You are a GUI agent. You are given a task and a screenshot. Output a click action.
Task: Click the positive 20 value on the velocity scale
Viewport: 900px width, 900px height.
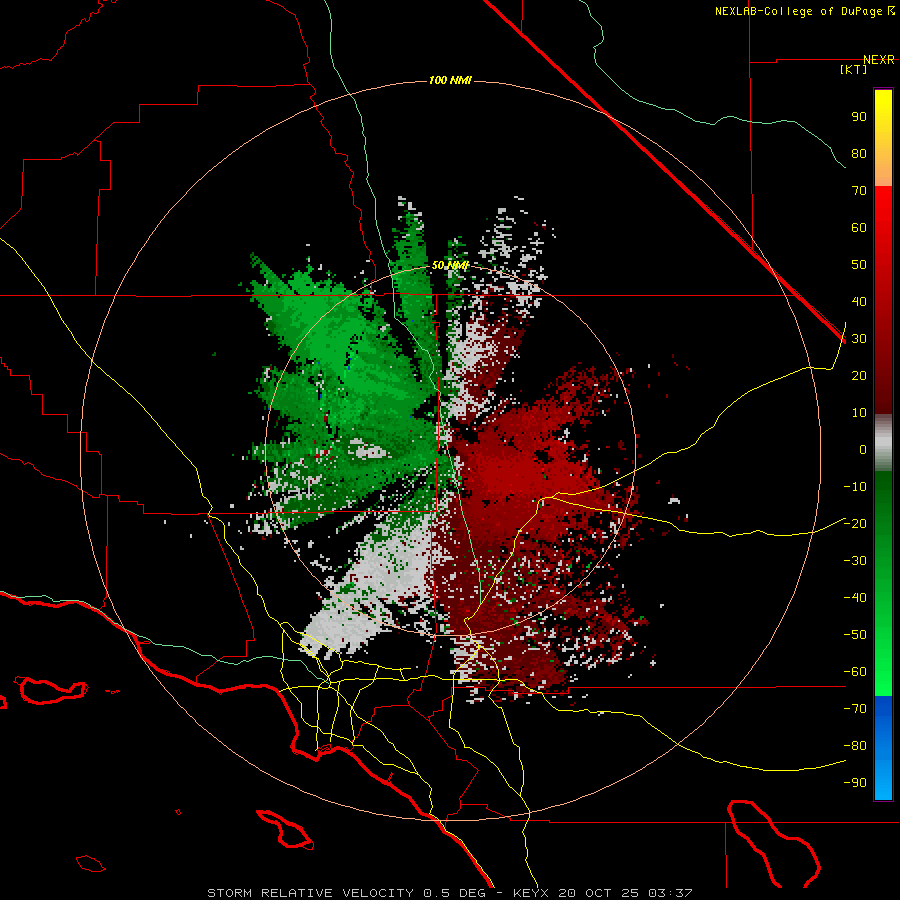click(x=859, y=376)
